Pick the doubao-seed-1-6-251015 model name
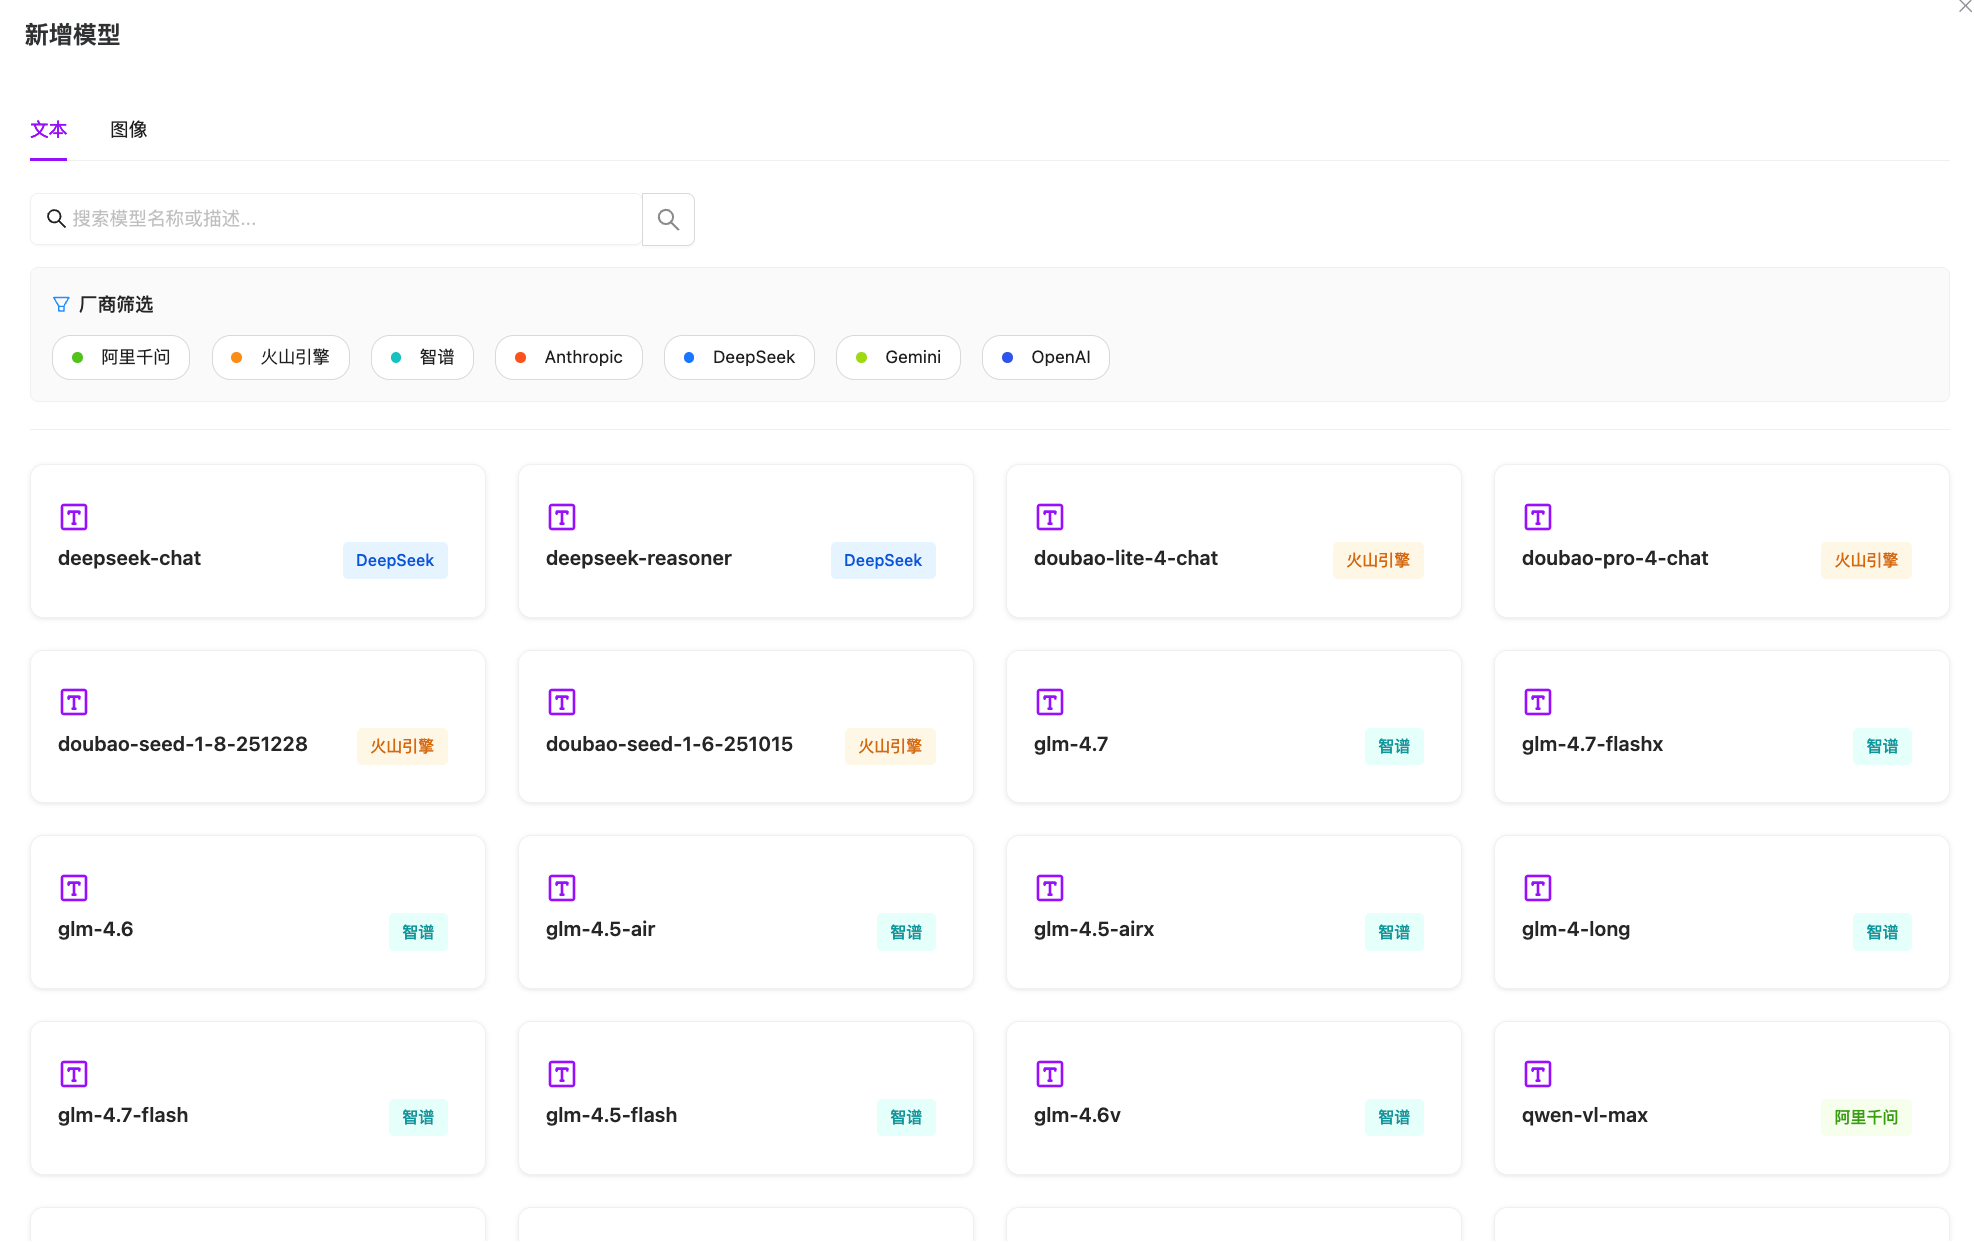Image resolution: width=1974 pixels, height=1242 pixels. click(669, 744)
